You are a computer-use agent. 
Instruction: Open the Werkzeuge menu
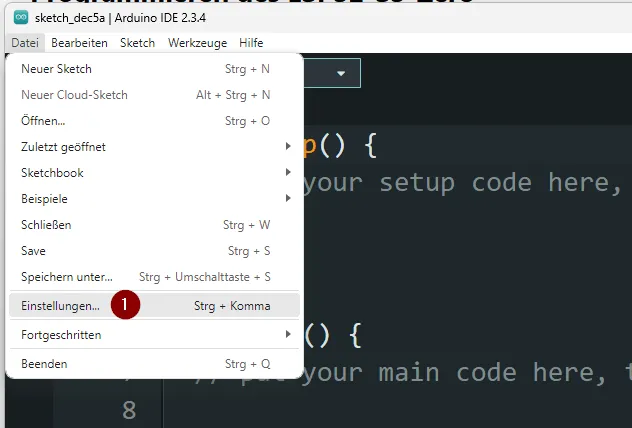[x=197, y=43]
